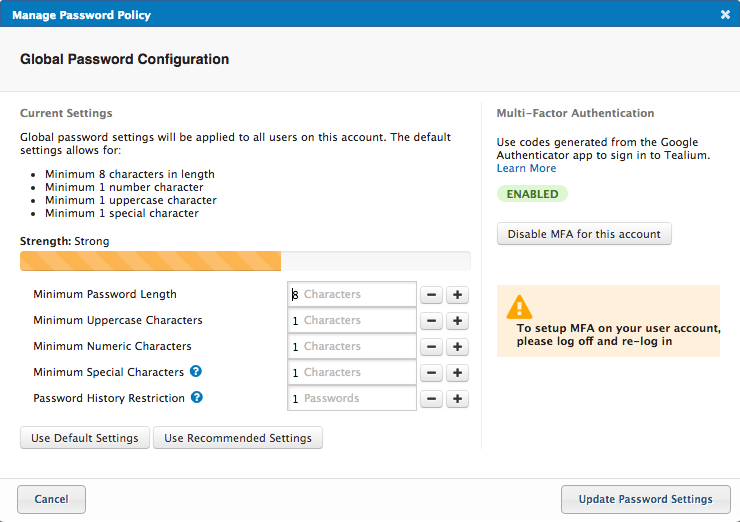Increase Minimum Special Characters value
740x522 pixels.
[457, 373]
